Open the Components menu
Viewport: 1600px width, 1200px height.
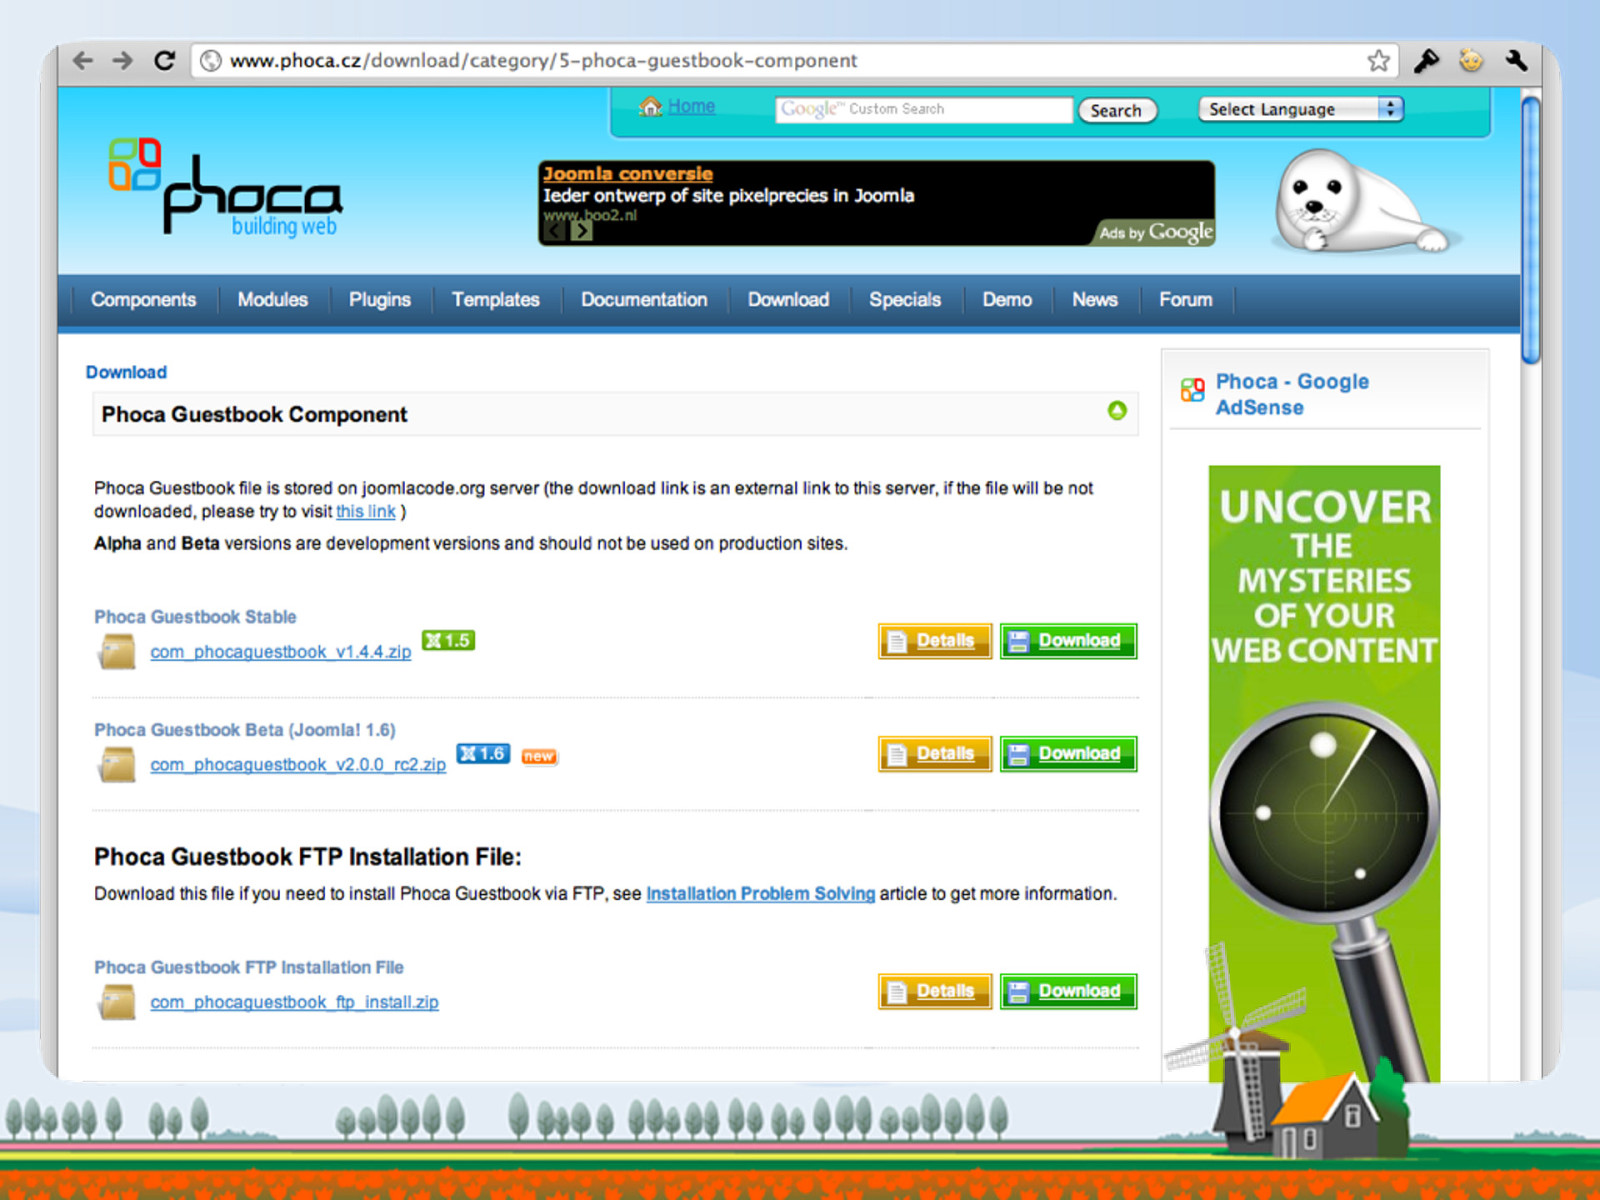143,299
